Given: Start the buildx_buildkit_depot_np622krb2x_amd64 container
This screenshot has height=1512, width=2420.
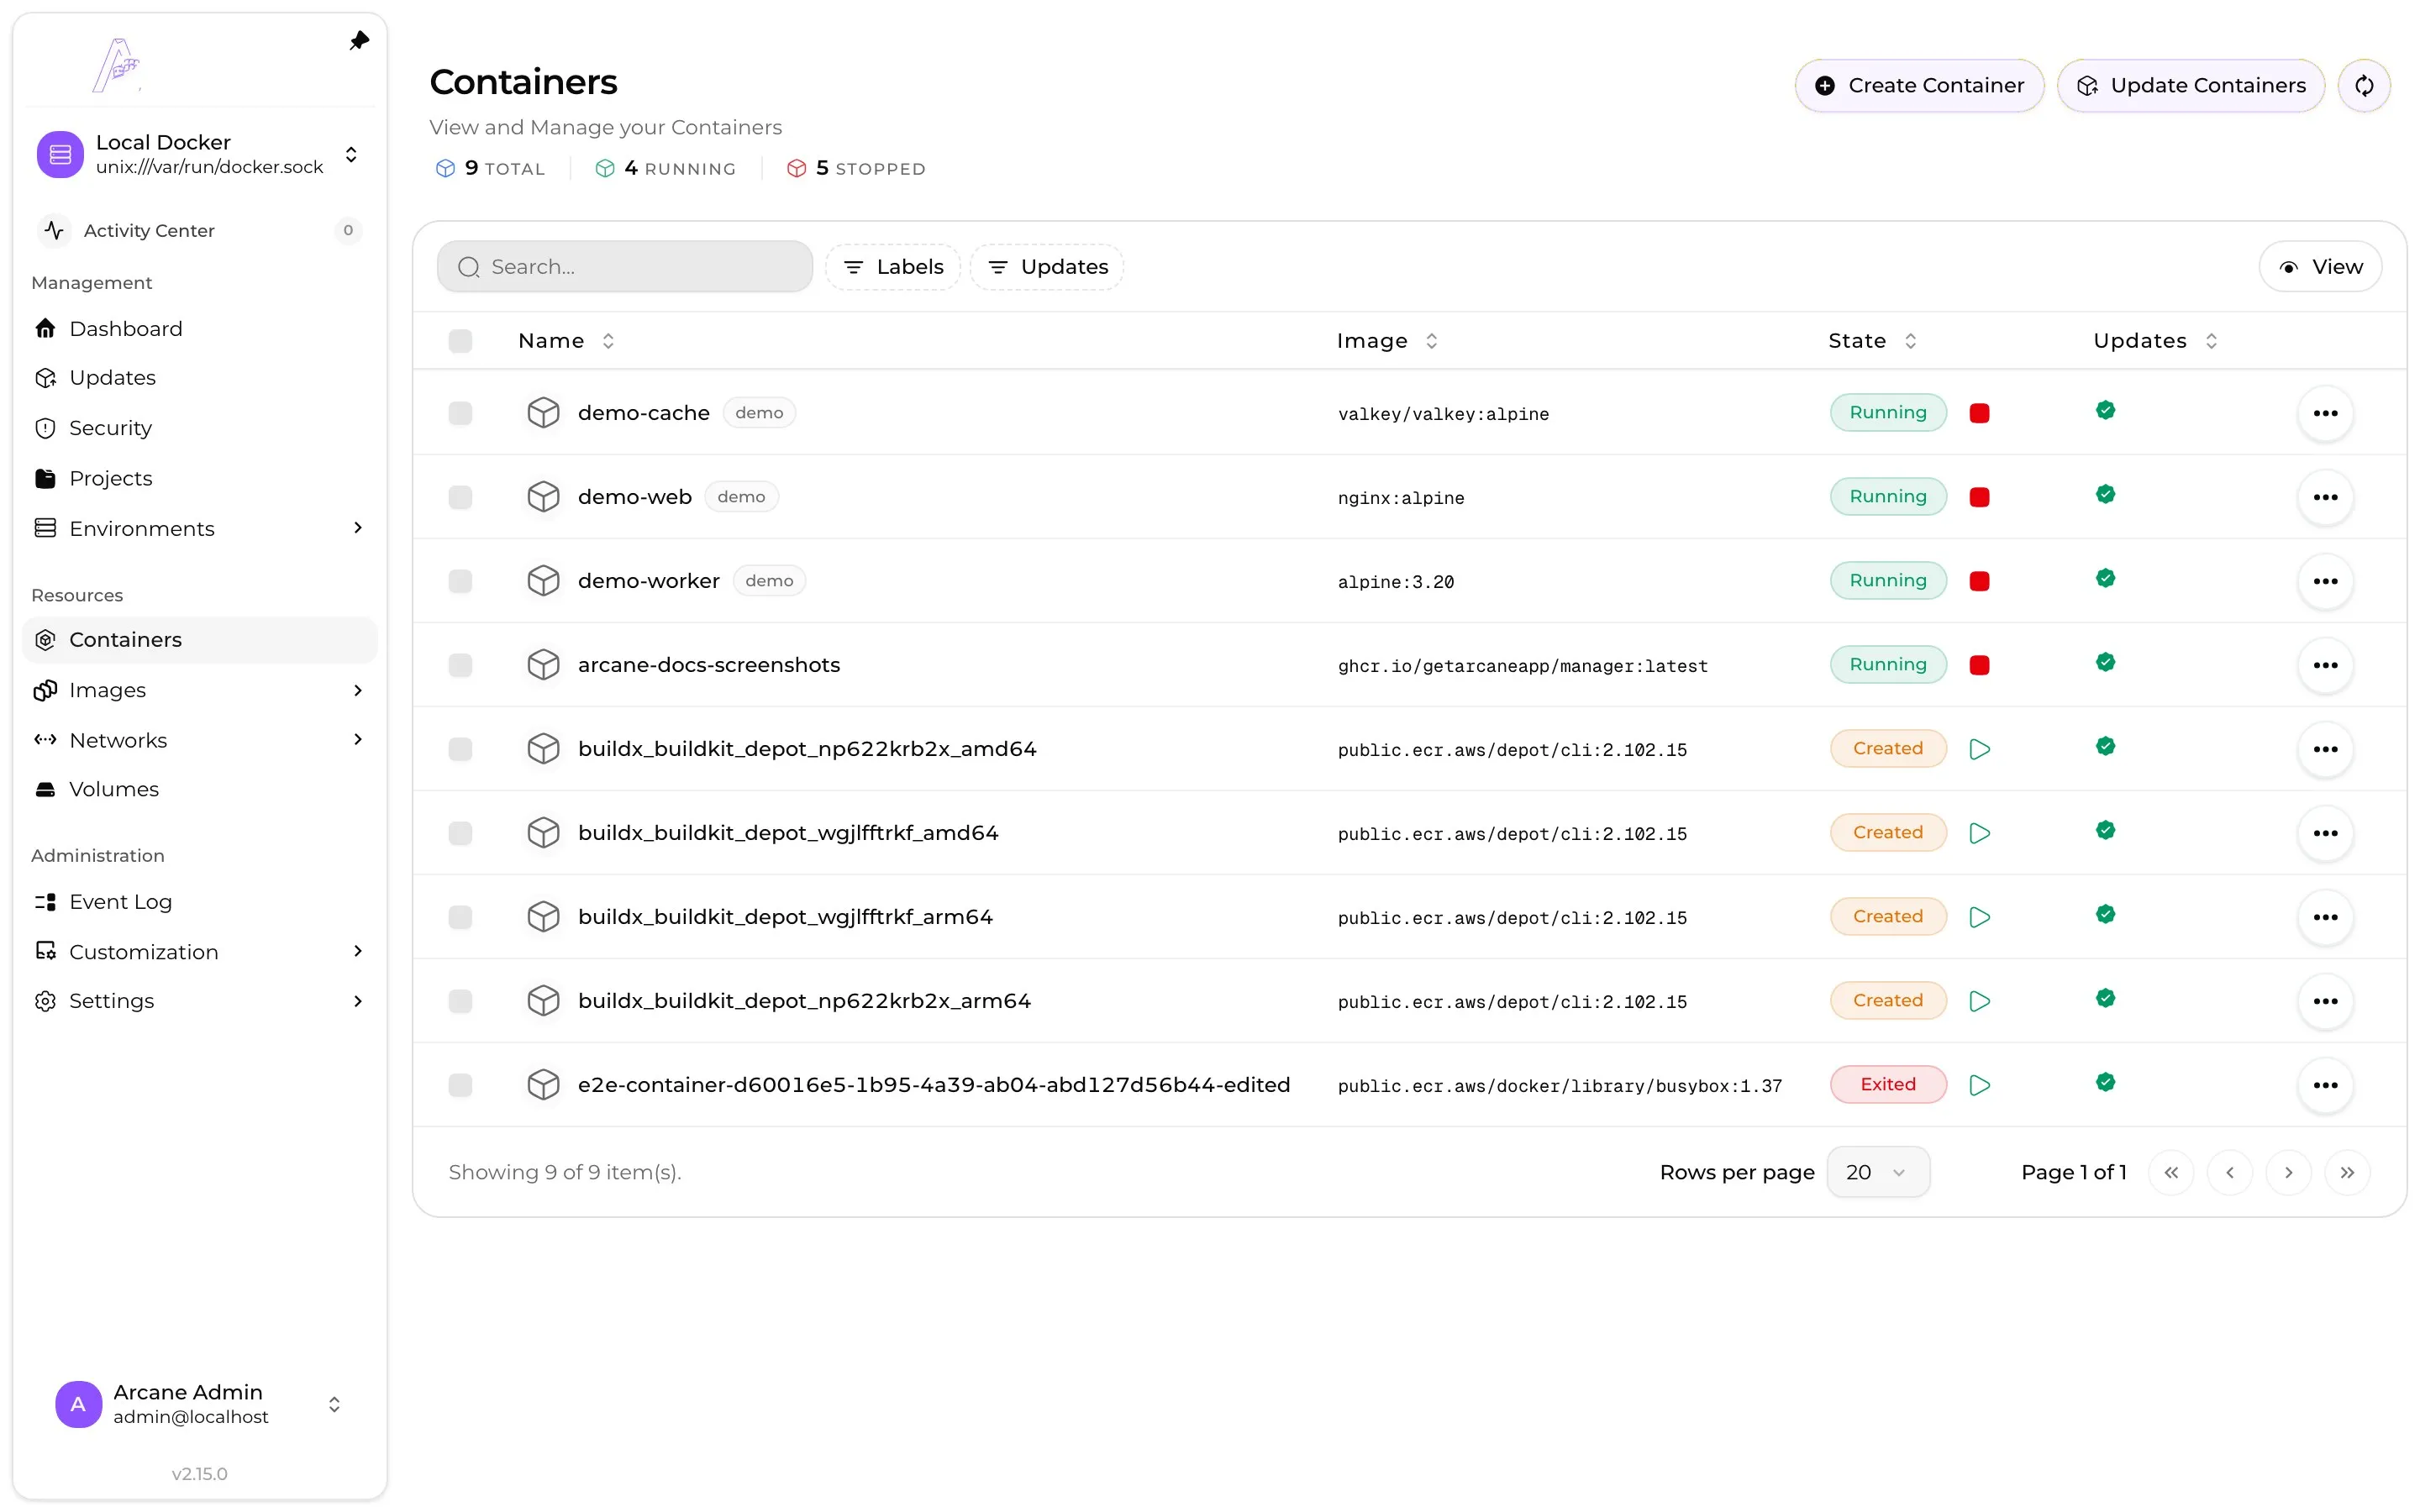Looking at the screenshot, I should (x=1979, y=749).
